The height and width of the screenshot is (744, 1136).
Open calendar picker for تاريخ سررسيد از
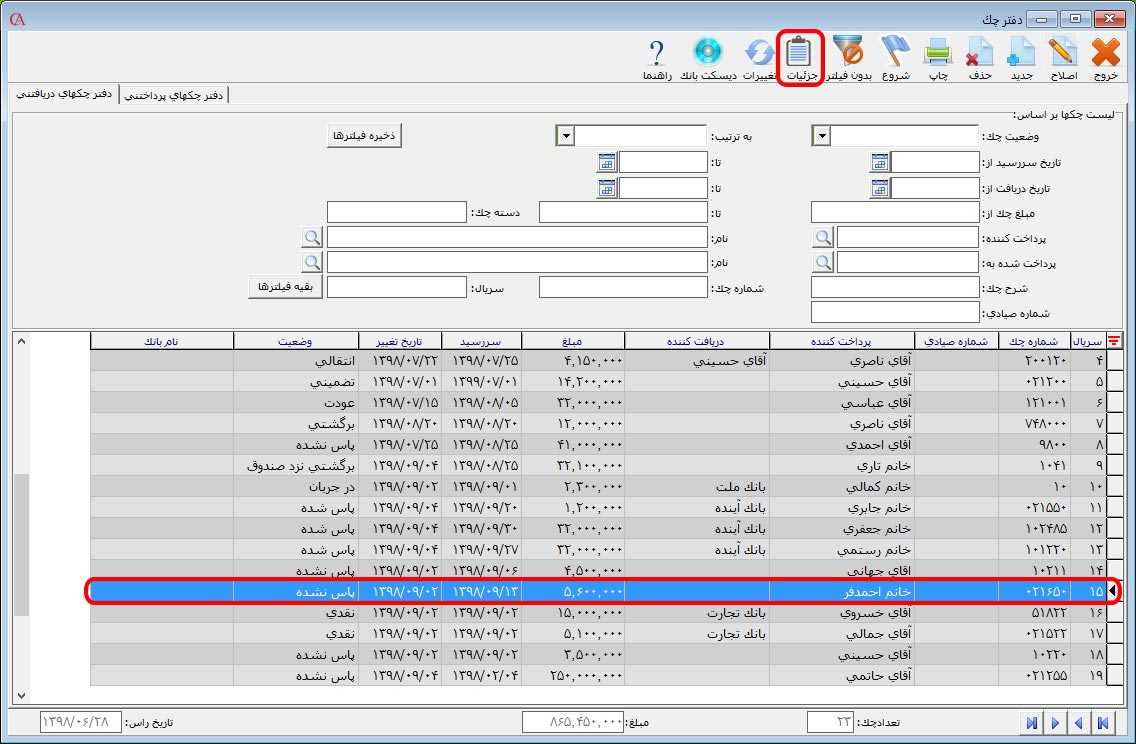pyautogui.click(x=879, y=162)
